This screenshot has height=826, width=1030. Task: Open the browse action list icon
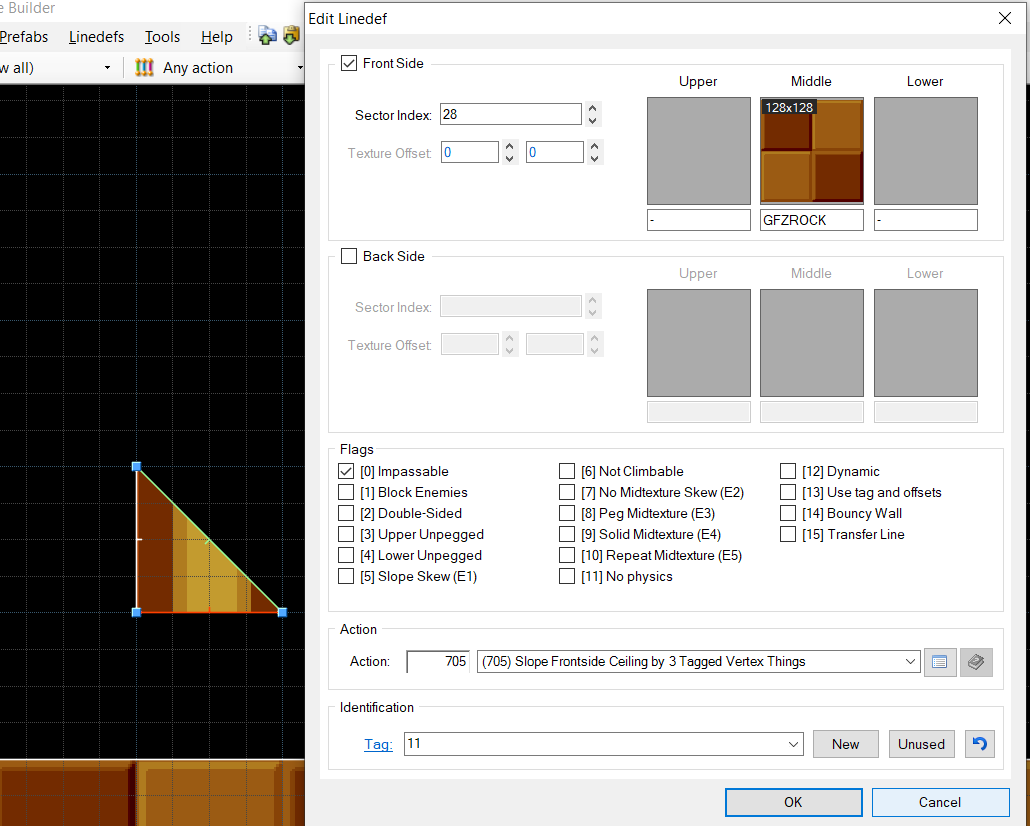point(940,662)
